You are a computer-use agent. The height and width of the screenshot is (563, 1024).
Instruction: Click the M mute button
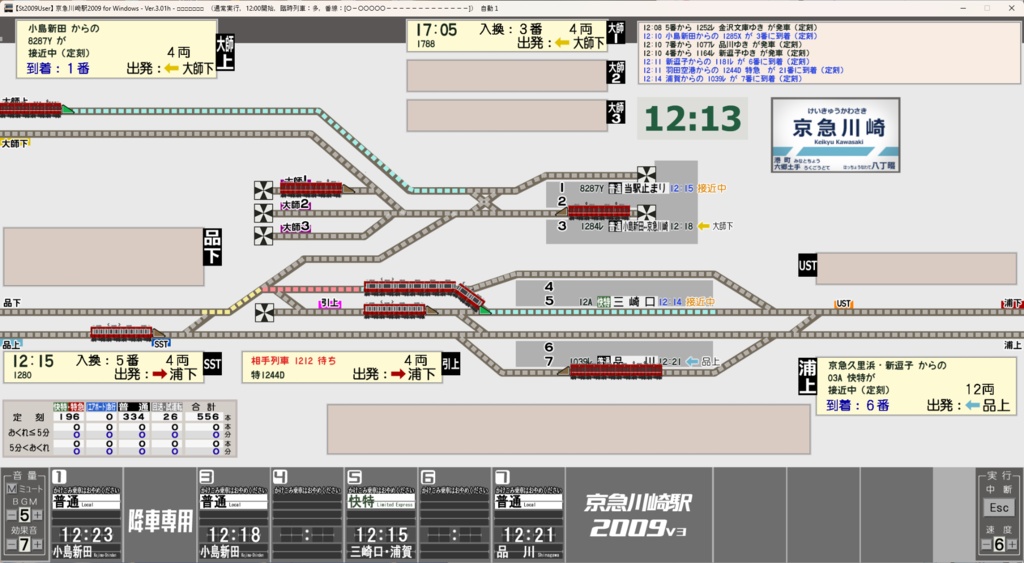tap(12, 489)
